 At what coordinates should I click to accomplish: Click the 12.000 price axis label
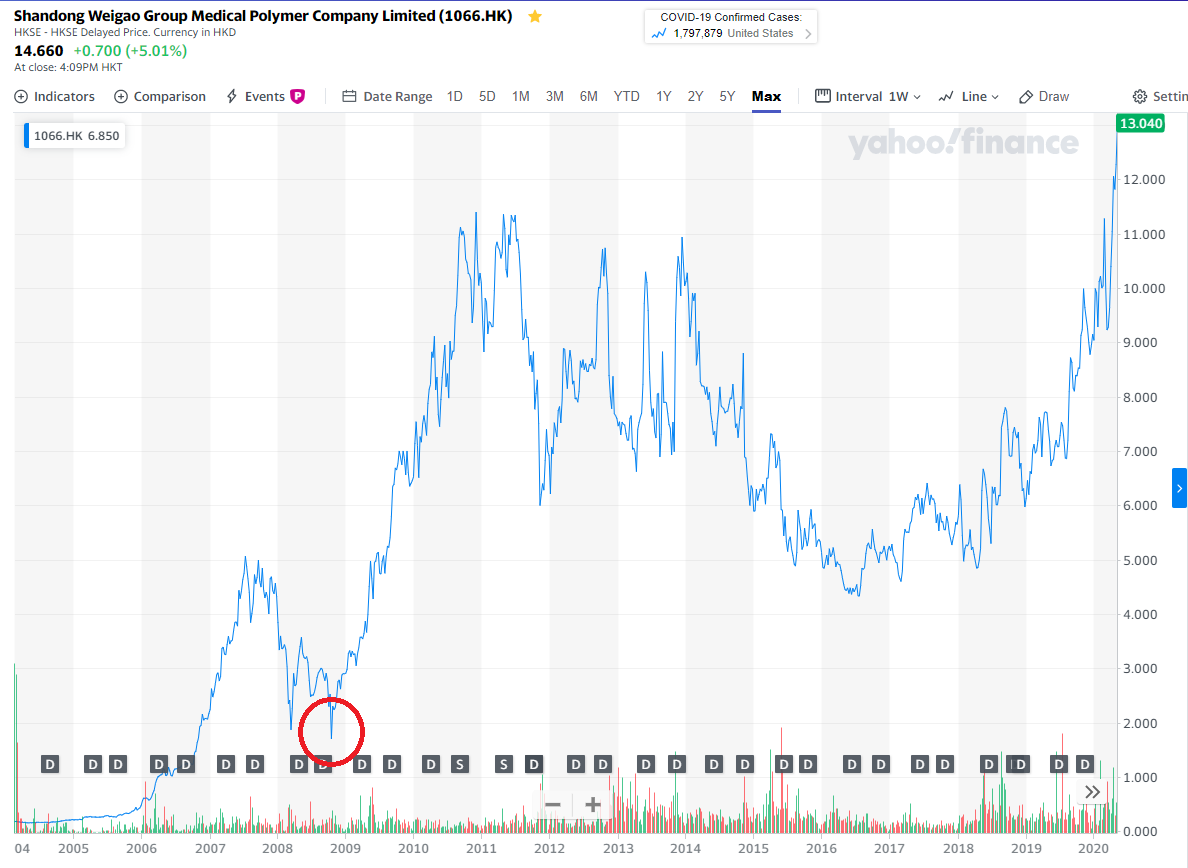[x=1144, y=180]
